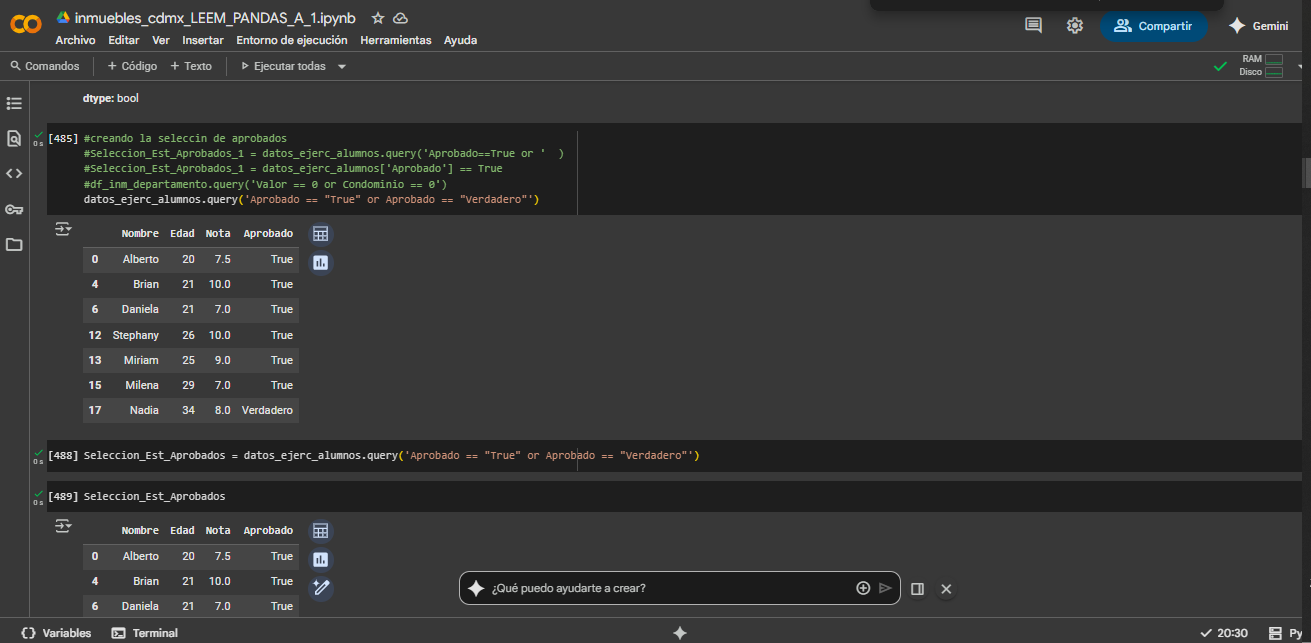Click the Gemini sparkle icon in bottom bar
1311x643 pixels.
tap(680, 633)
